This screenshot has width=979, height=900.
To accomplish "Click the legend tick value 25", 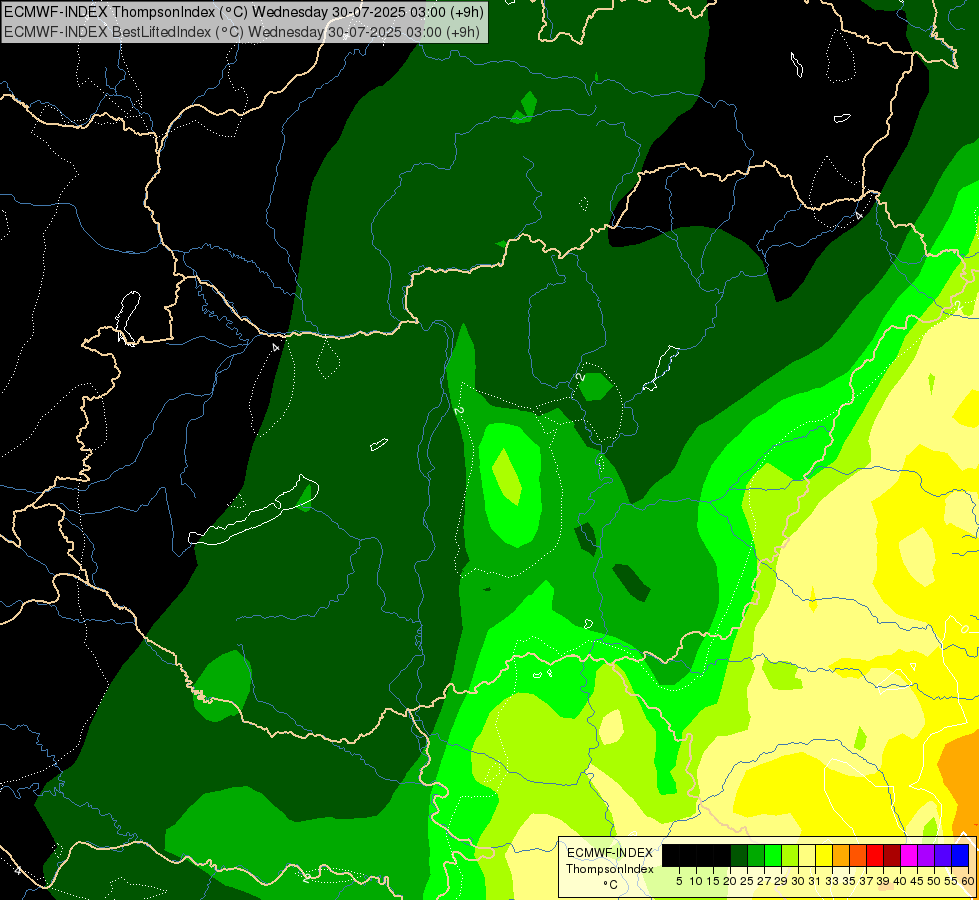I will tap(747, 881).
